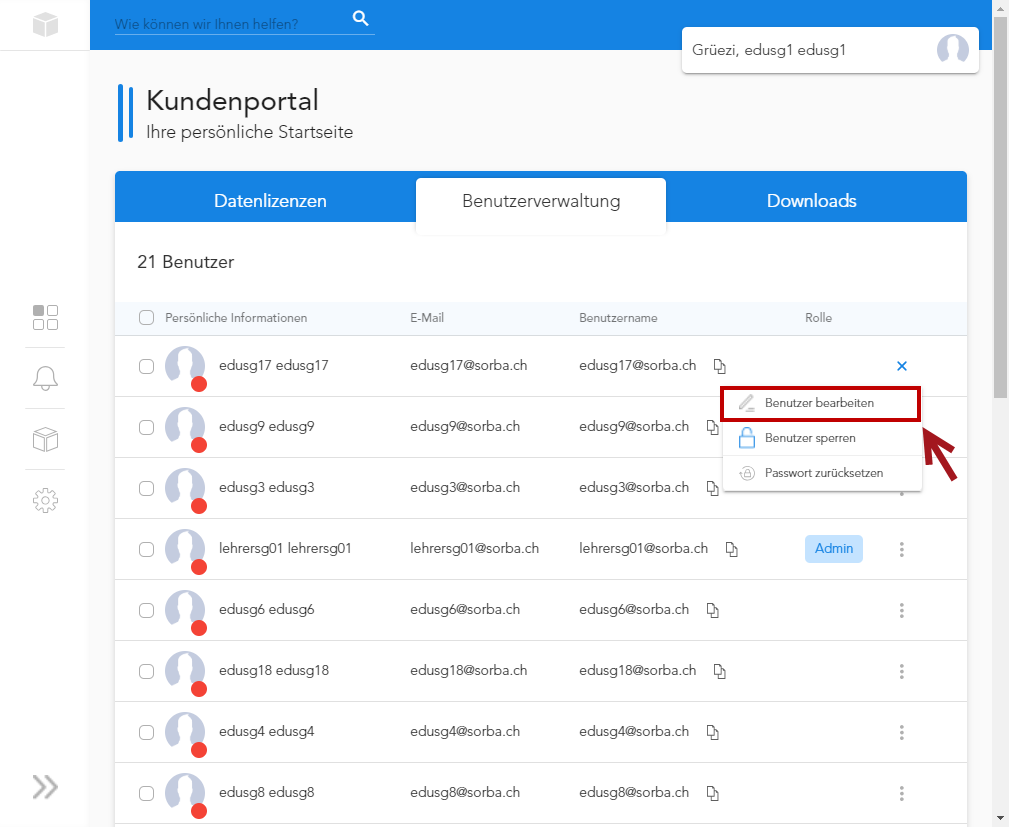The width and height of the screenshot is (1009, 827).
Task: Open the dashboard tiles sidebar icon
Action: [x=46, y=317]
